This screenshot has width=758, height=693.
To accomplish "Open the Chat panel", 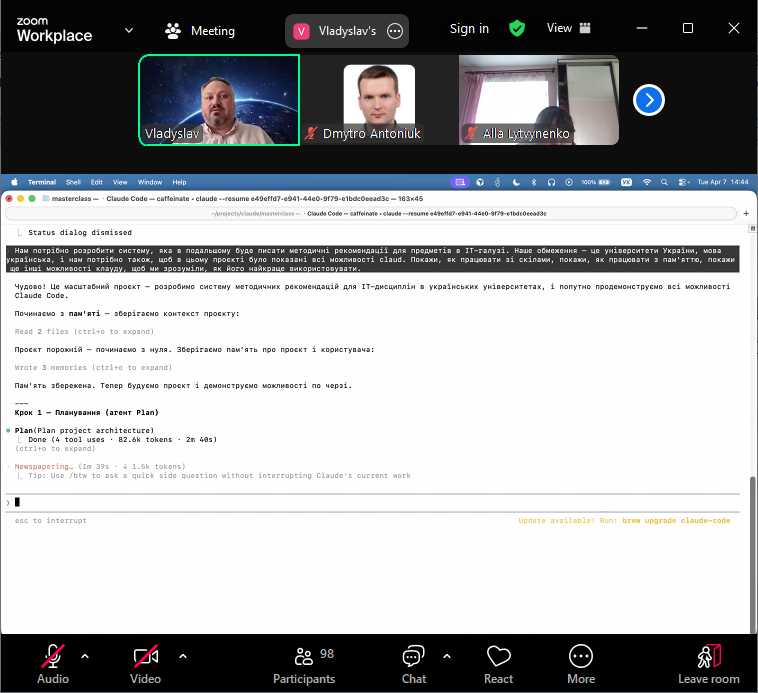I will [413, 664].
